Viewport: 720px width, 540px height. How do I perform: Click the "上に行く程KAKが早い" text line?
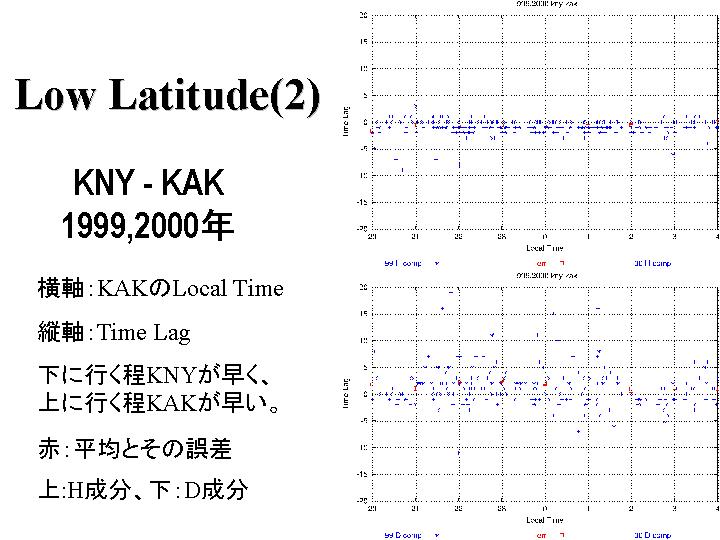point(157,404)
